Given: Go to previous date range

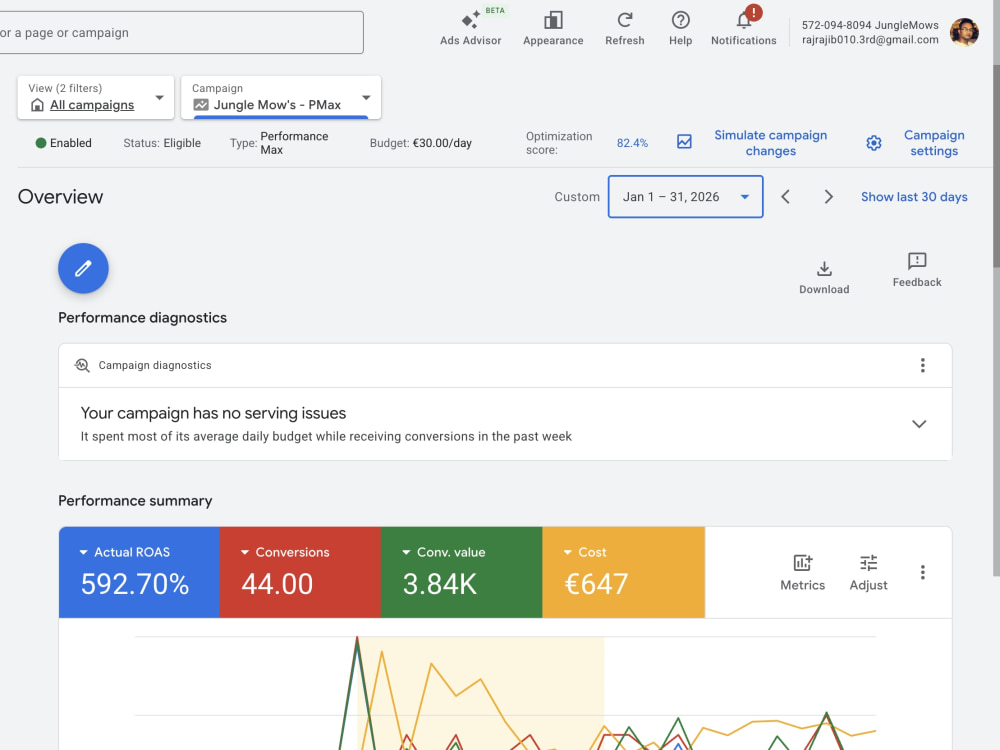Looking at the screenshot, I should 786,196.
